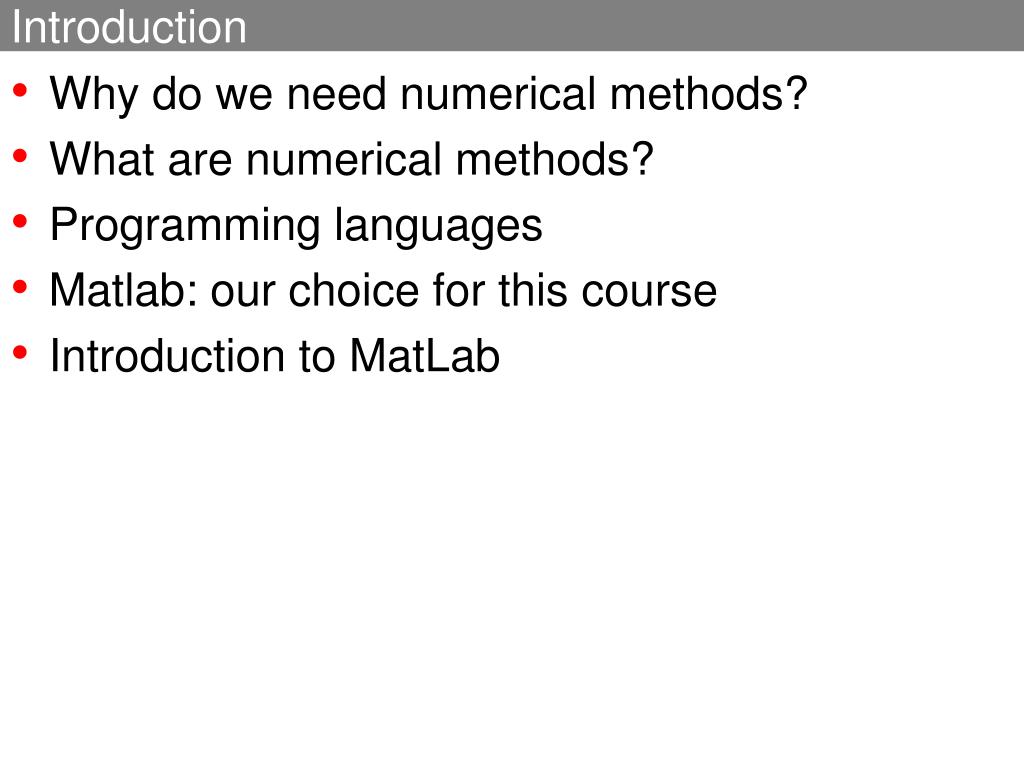Click the word "MatLab" in last bullet

click(x=424, y=356)
